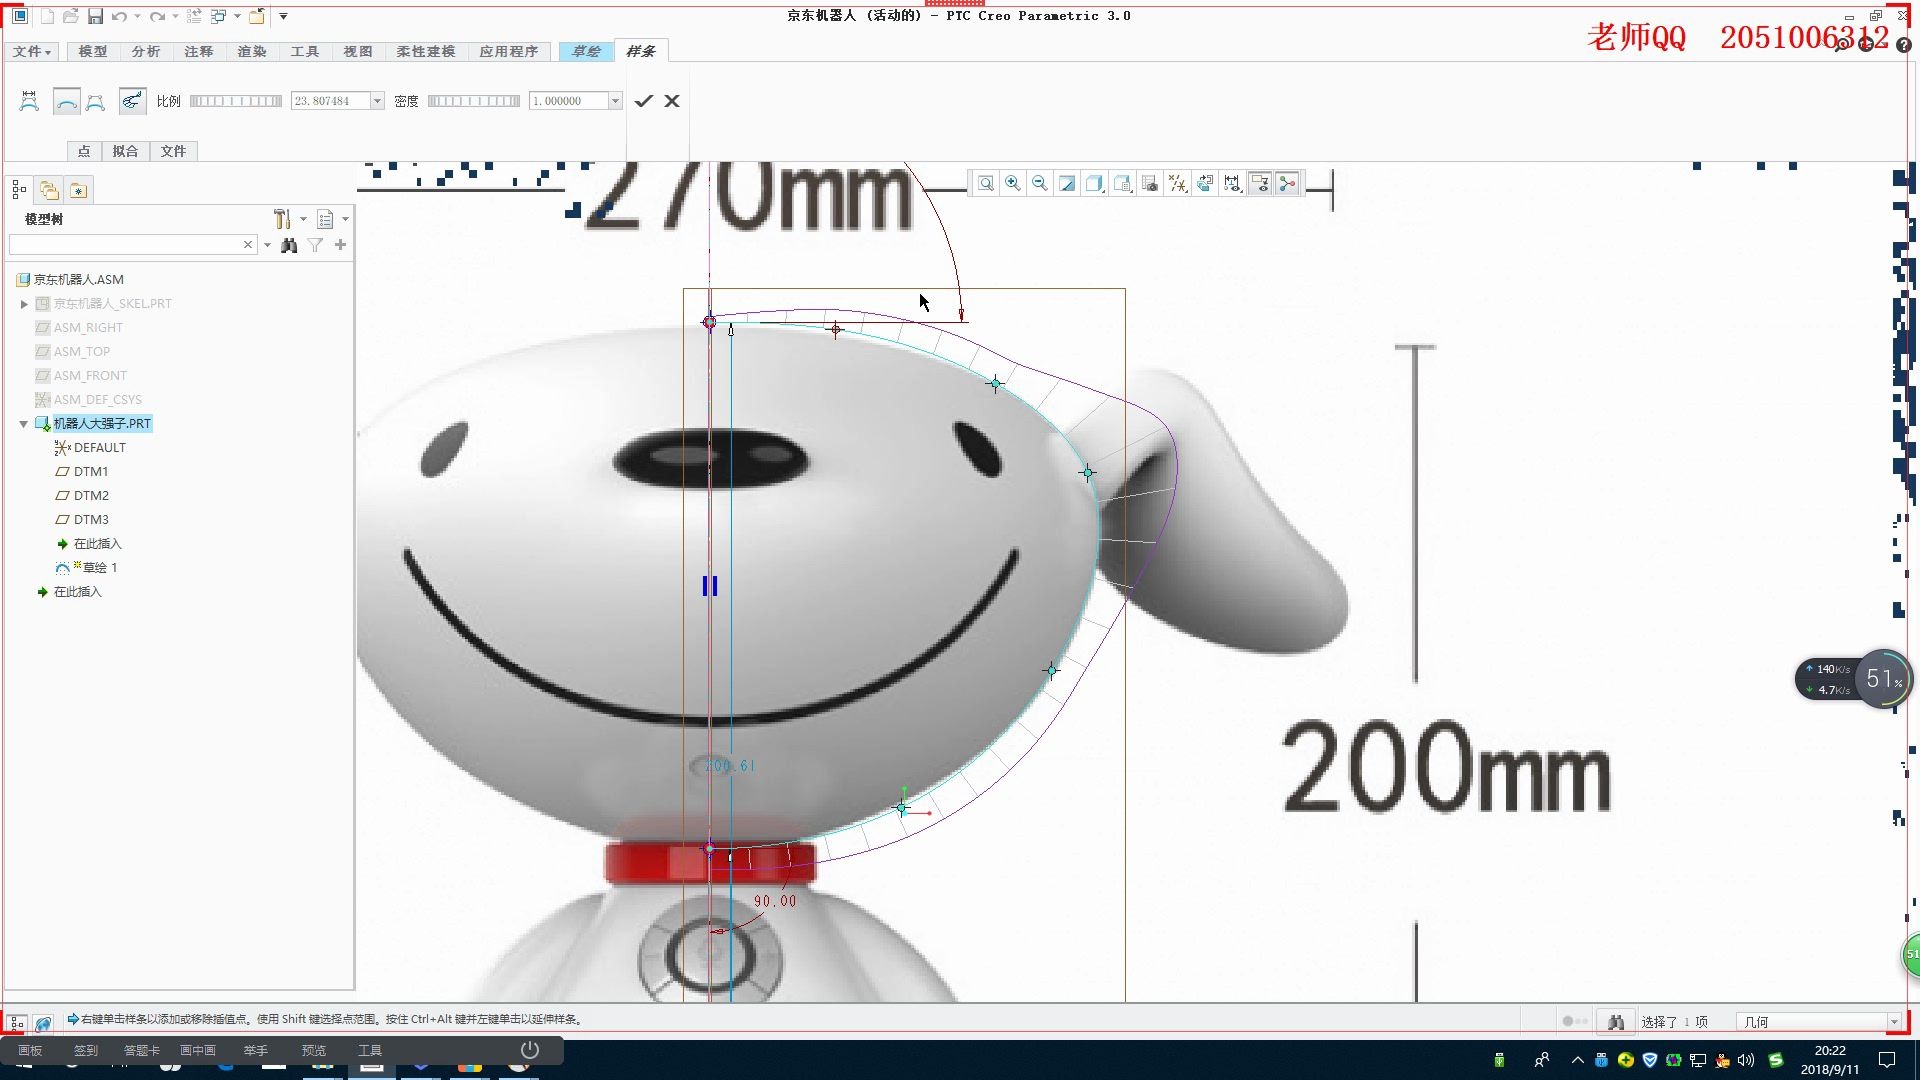Expand the 京东机器人_SKEL.PRT node
The height and width of the screenshot is (1080, 1920).
22,302
